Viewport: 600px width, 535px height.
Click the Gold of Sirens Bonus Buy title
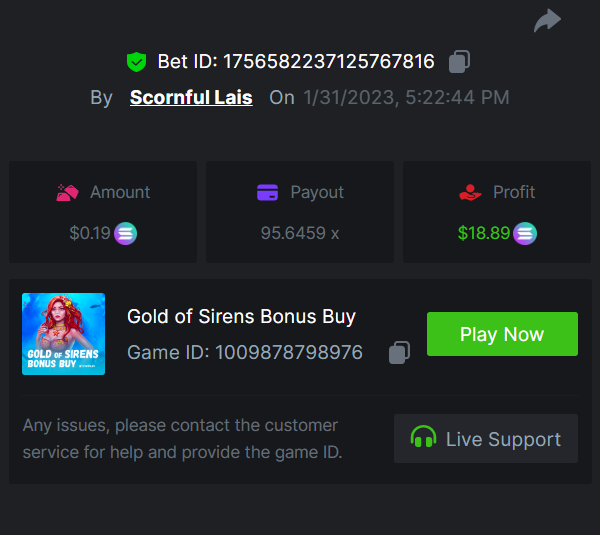coord(241,317)
